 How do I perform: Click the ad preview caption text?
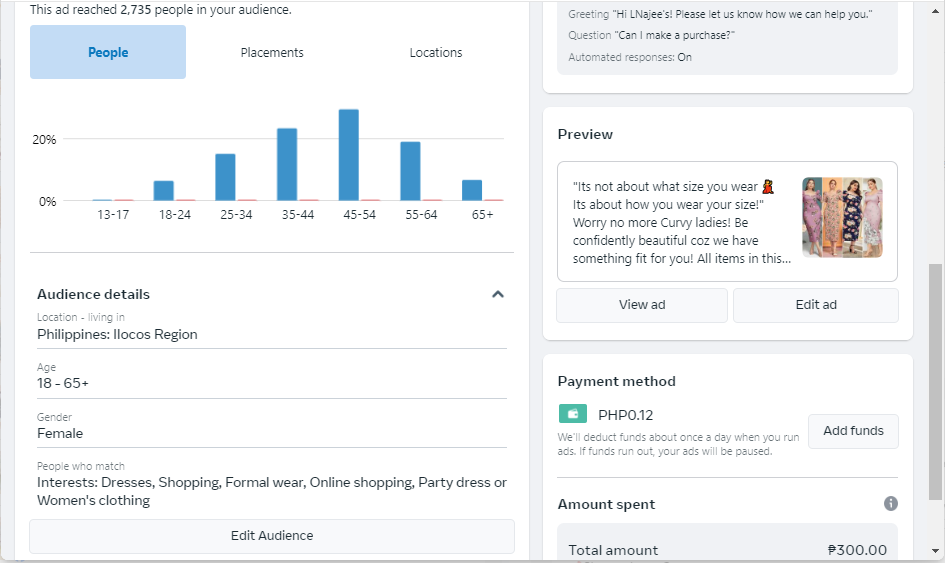678,222
